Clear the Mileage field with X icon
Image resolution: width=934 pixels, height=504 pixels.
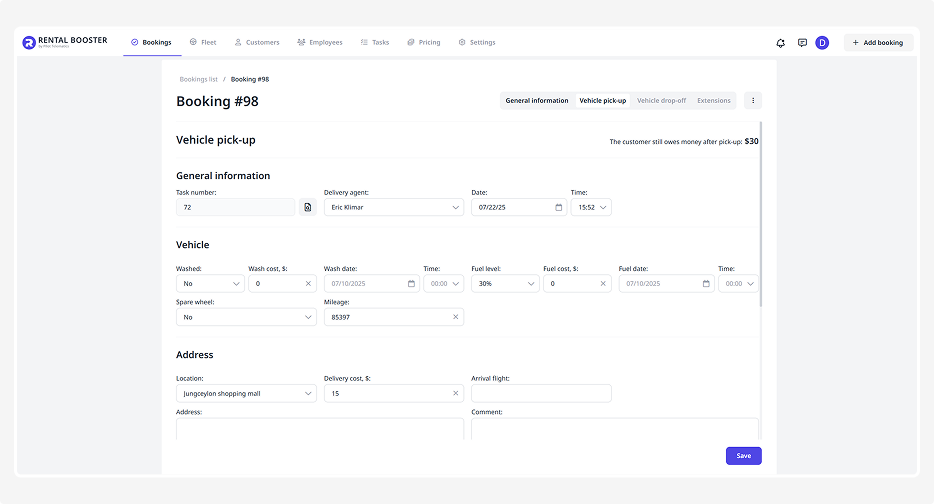455,317
